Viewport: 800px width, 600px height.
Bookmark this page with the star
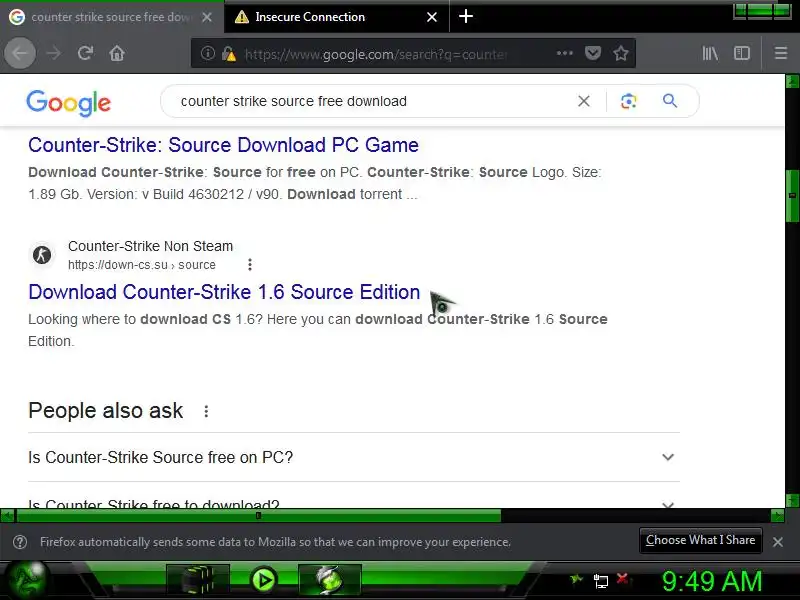(620, 53)
